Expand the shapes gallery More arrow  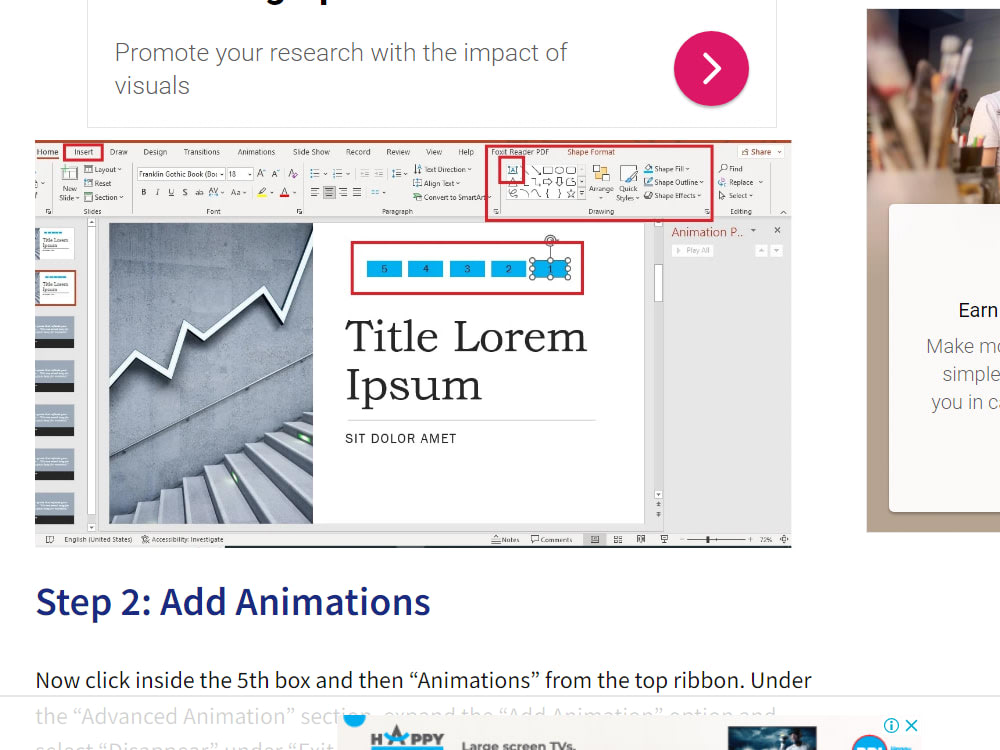582,193
